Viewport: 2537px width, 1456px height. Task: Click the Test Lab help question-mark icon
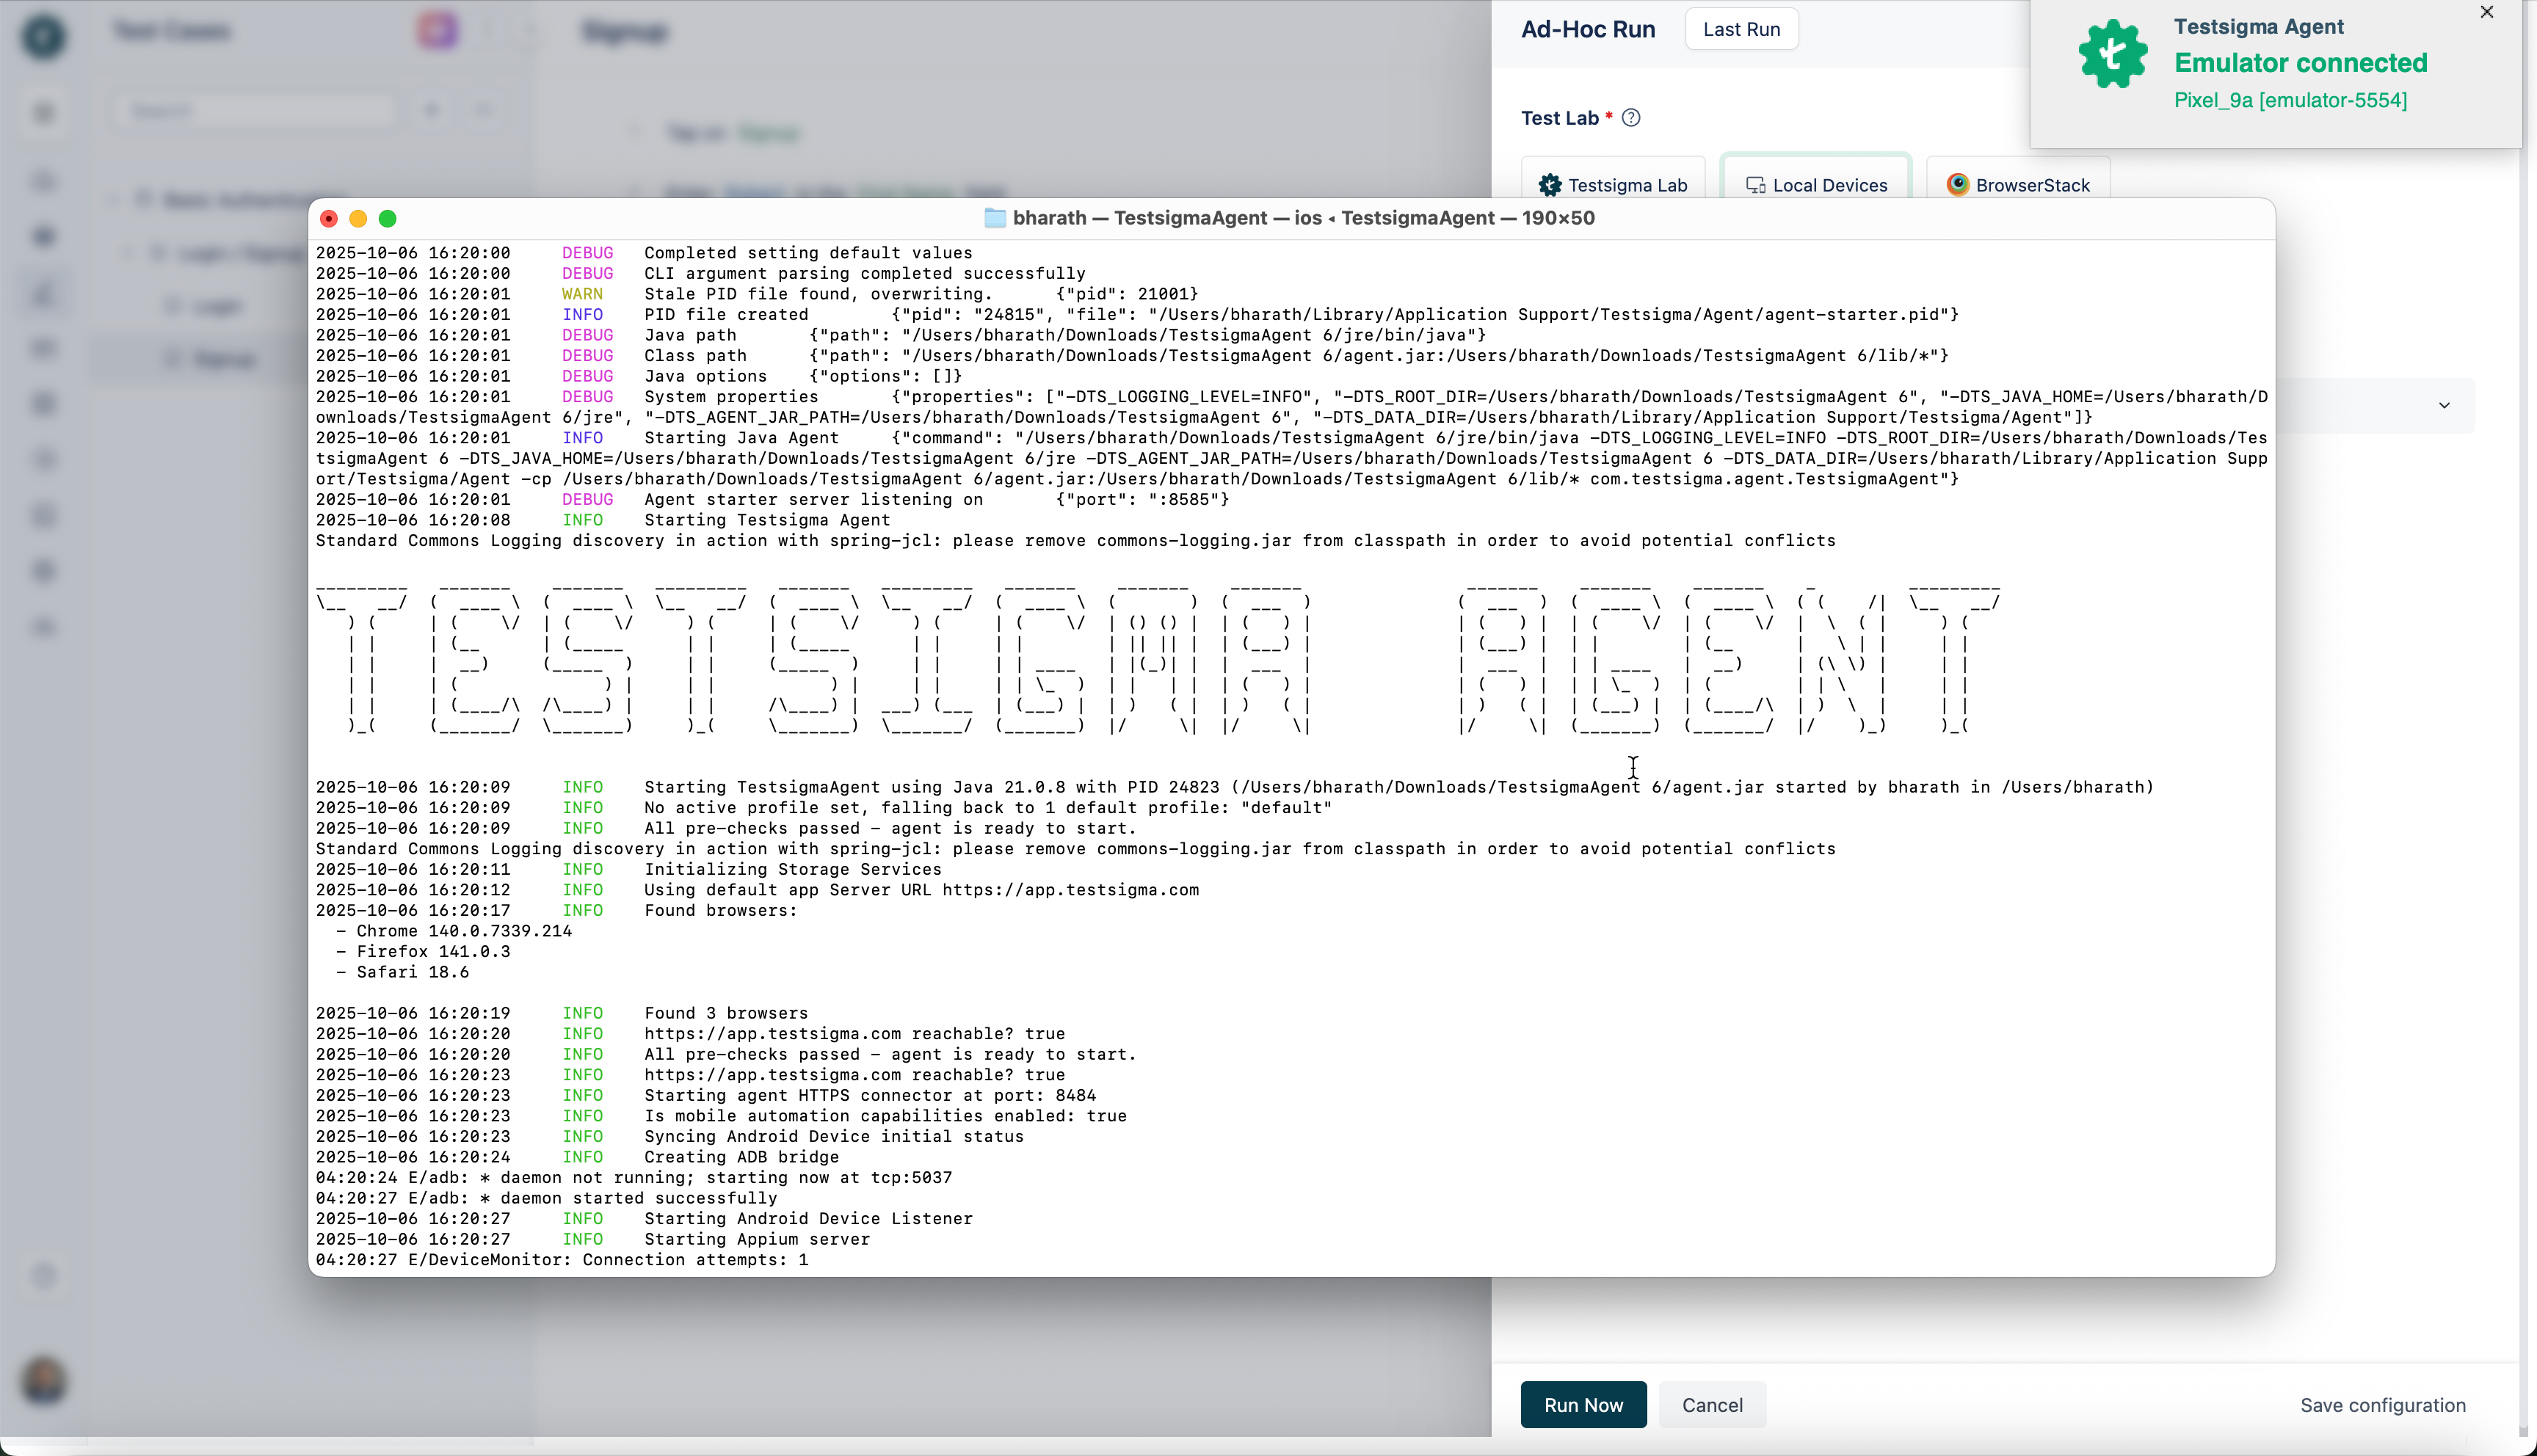[1631, 118]
